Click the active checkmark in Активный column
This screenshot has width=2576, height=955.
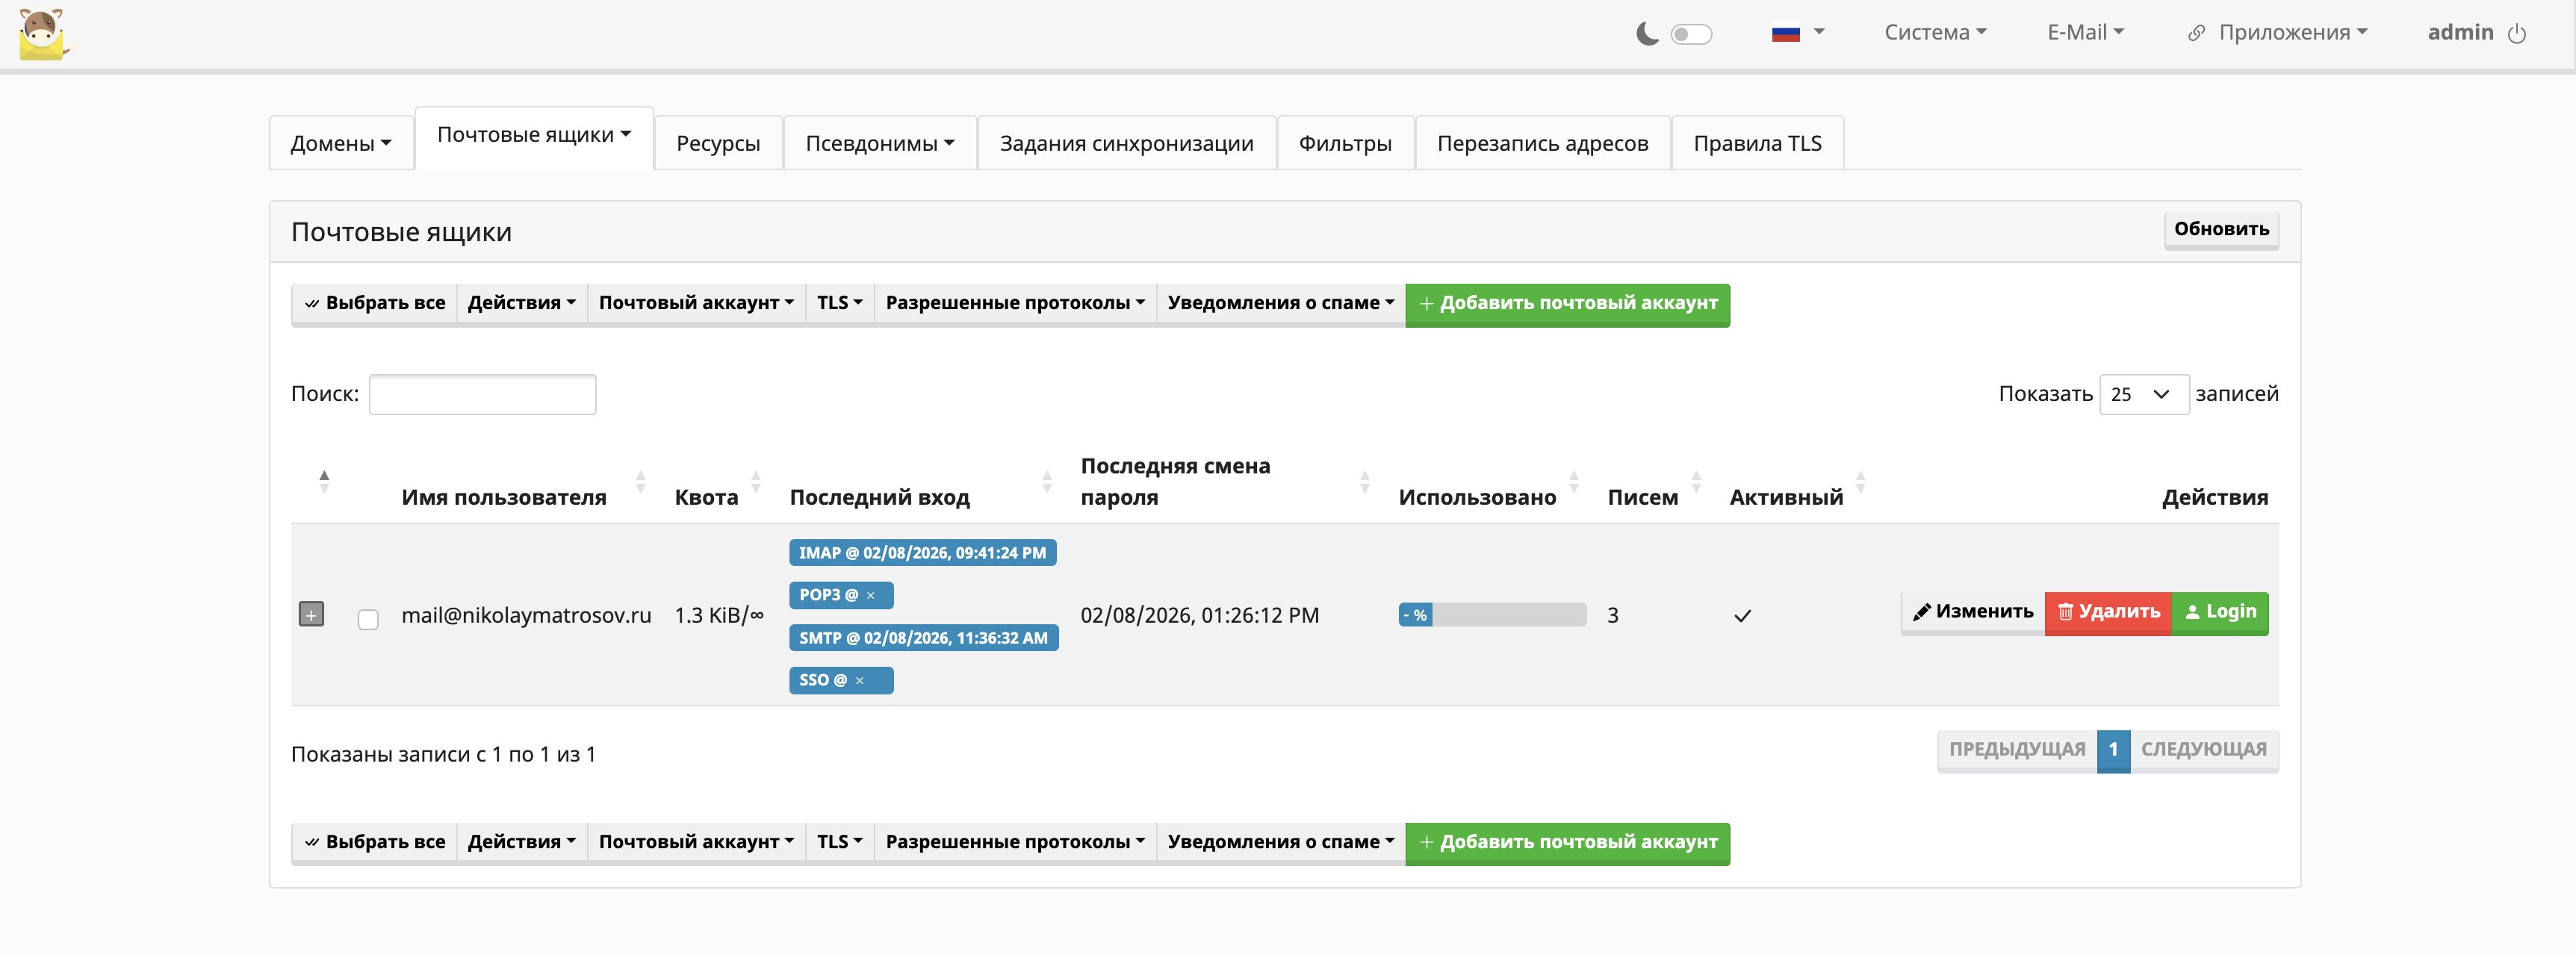pos(1742,616)
